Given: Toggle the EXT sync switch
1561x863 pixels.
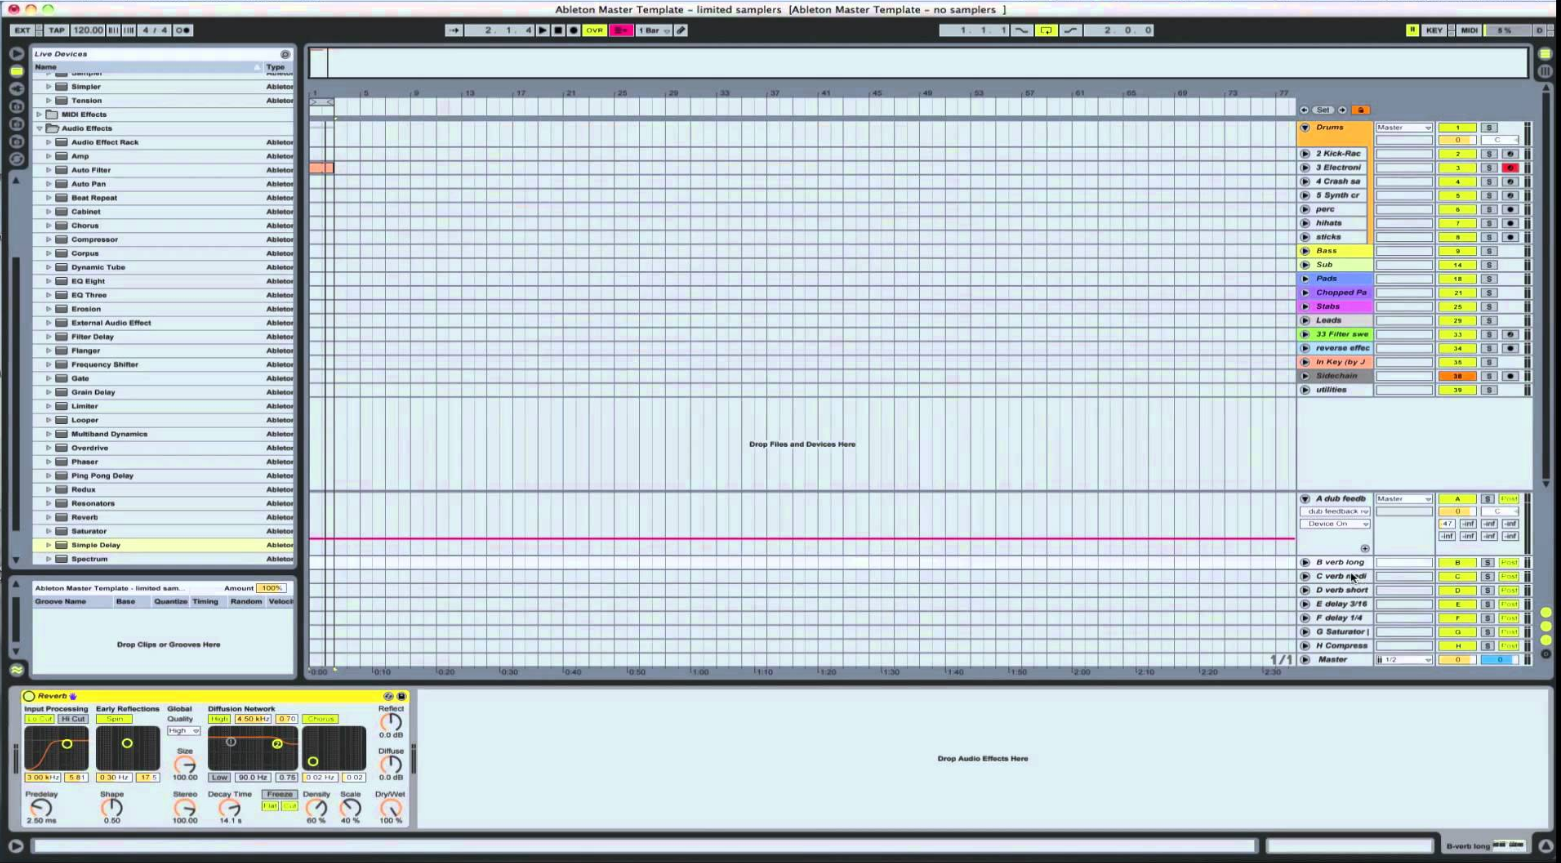Looking at the screenshot, I should coord(22,30).
